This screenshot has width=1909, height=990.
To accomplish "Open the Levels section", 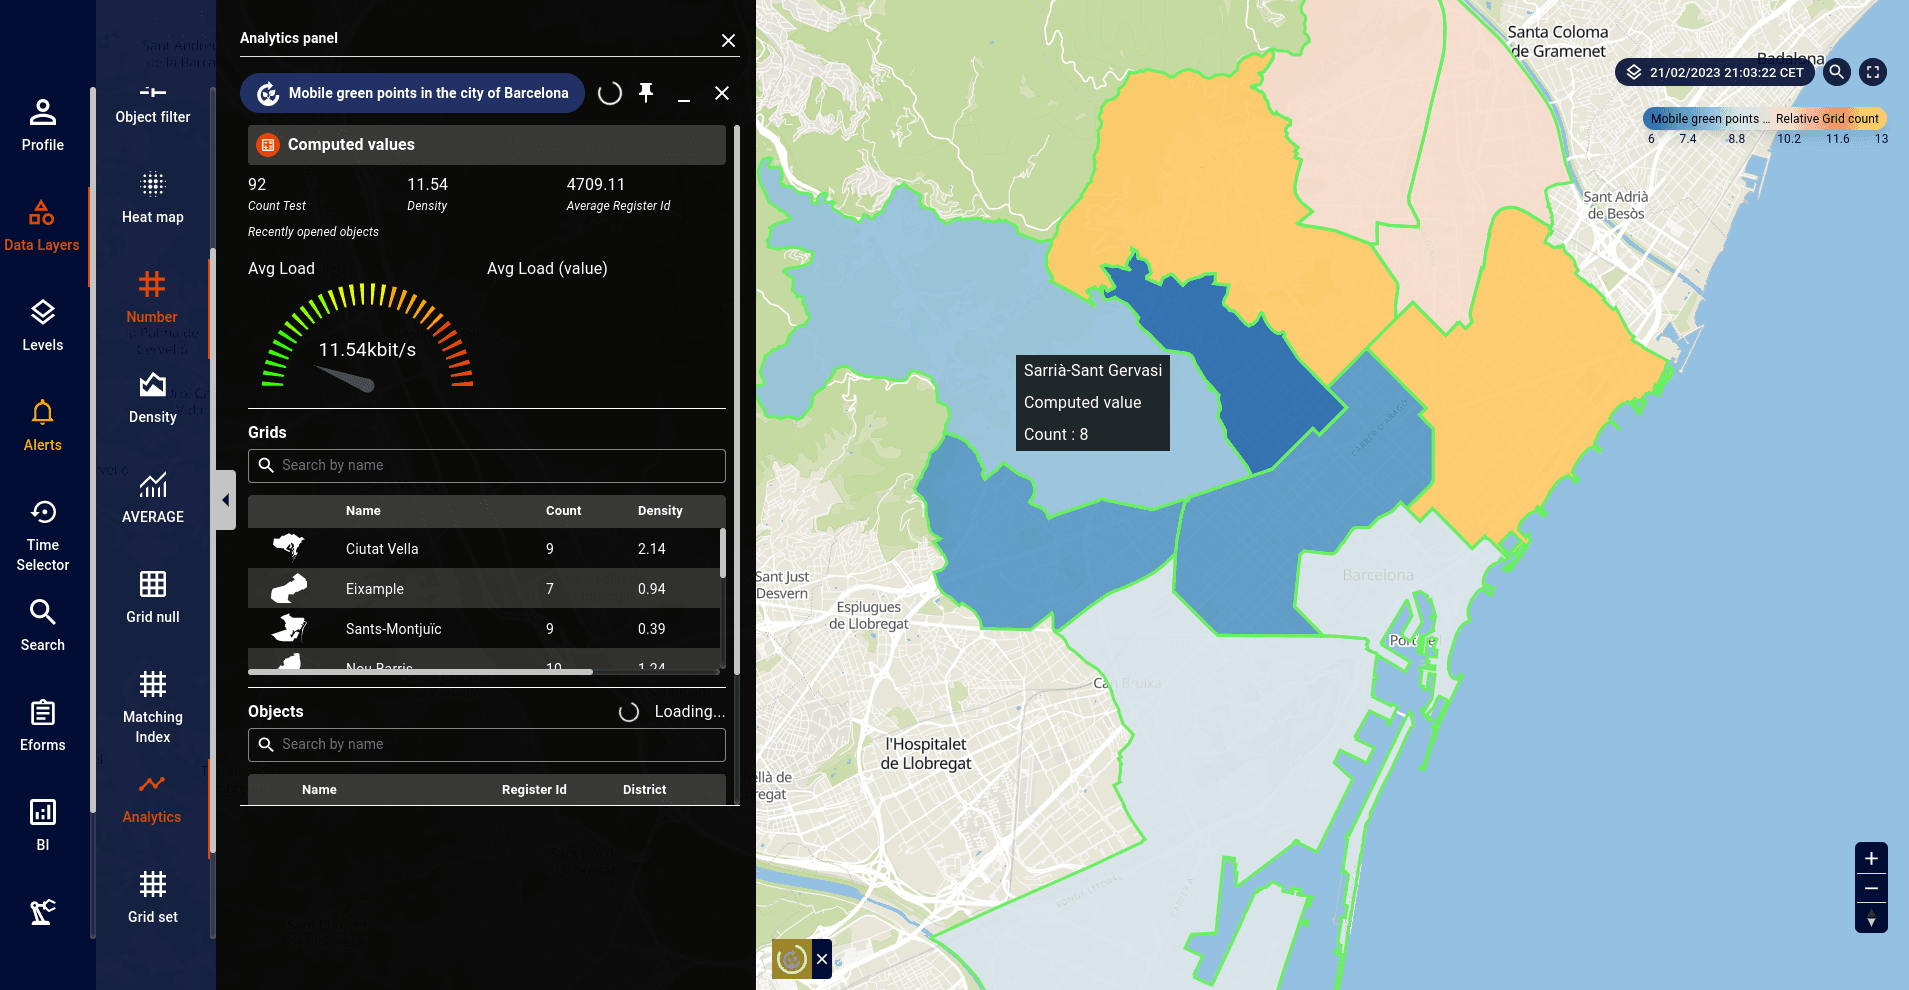I will [43, 325].
